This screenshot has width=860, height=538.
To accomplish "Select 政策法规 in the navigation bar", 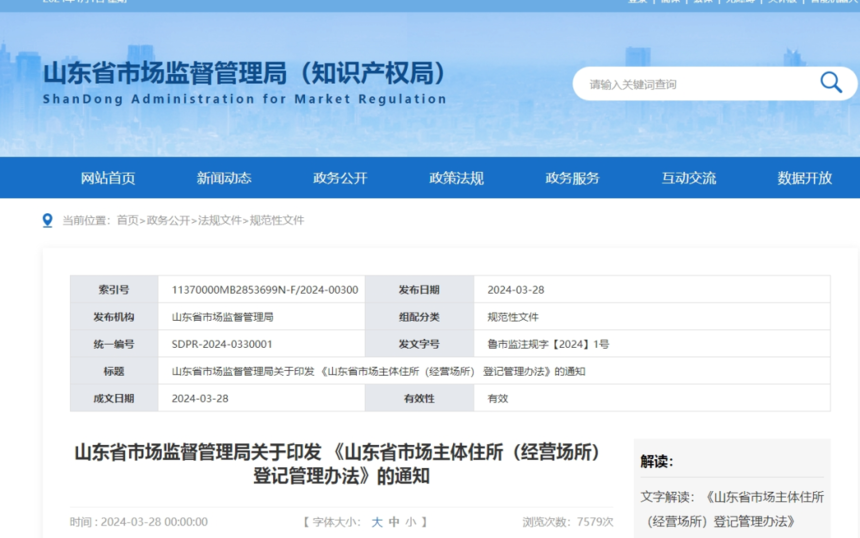I will (456, 178).
